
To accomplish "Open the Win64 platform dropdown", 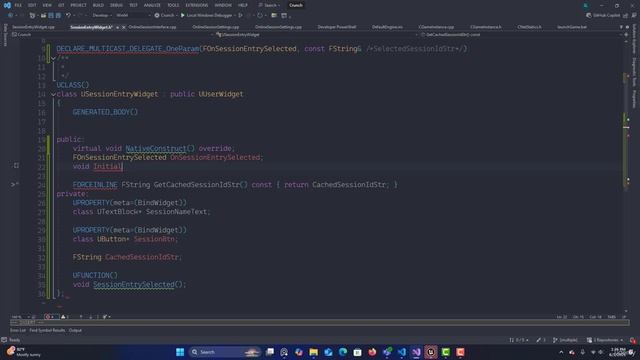I will pyautogui.click(x=133, y=16).
